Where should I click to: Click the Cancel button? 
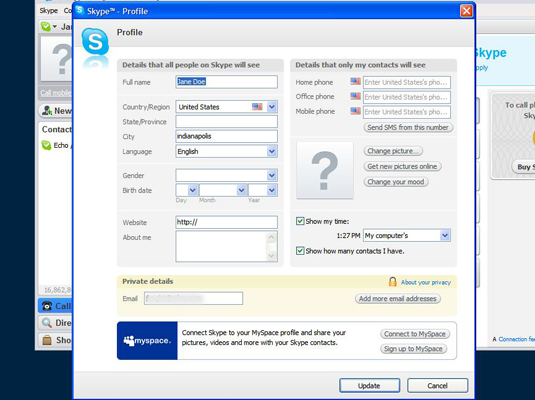(x=437, y=386)
